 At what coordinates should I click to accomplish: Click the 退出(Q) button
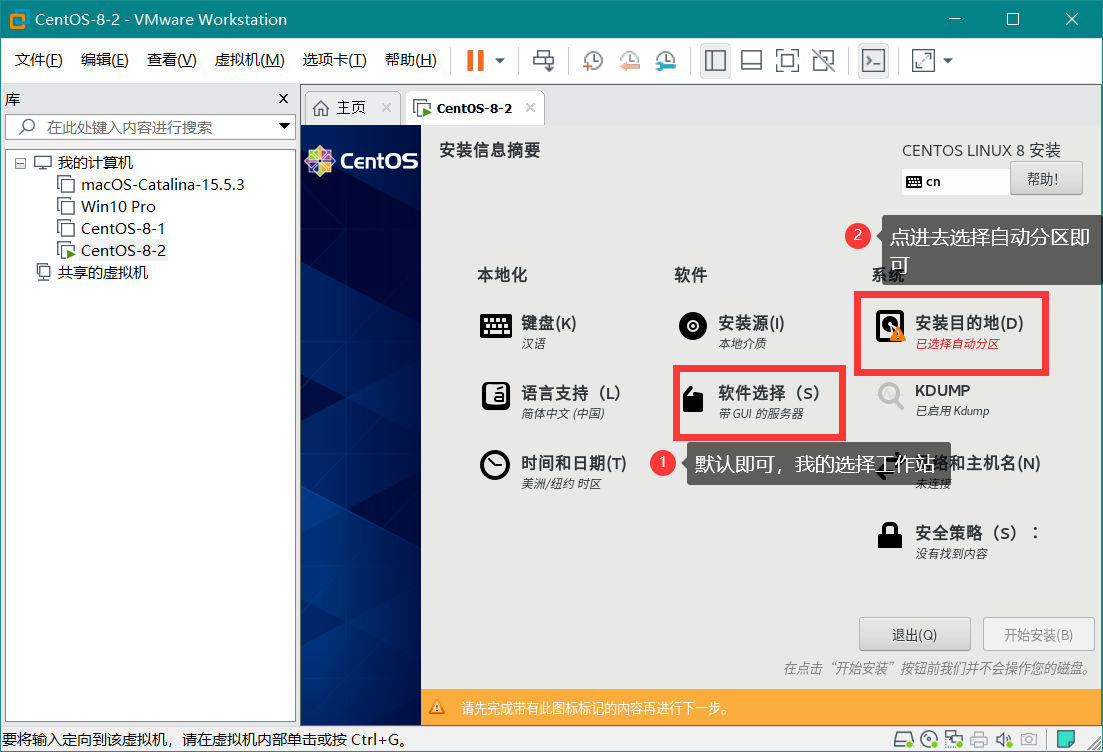click(x=914, y=635)
